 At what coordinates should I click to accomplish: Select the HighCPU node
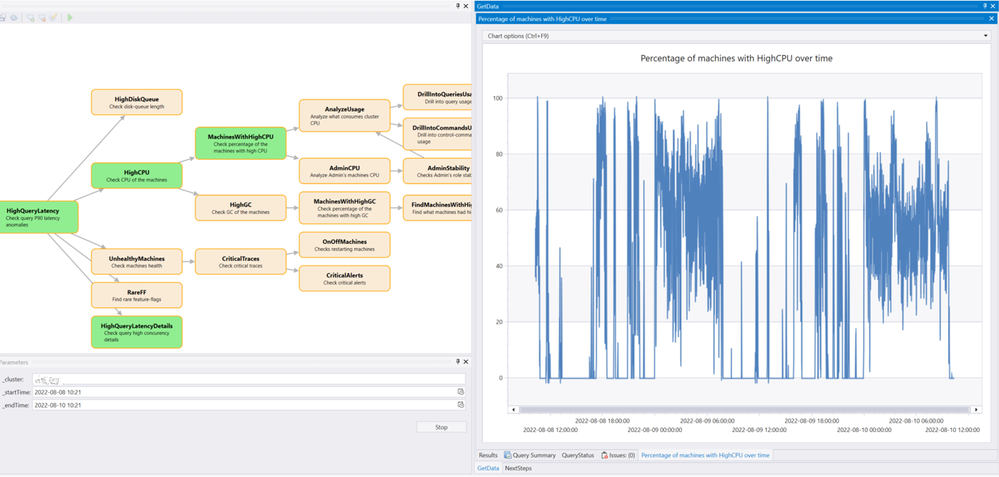[137, 176]
